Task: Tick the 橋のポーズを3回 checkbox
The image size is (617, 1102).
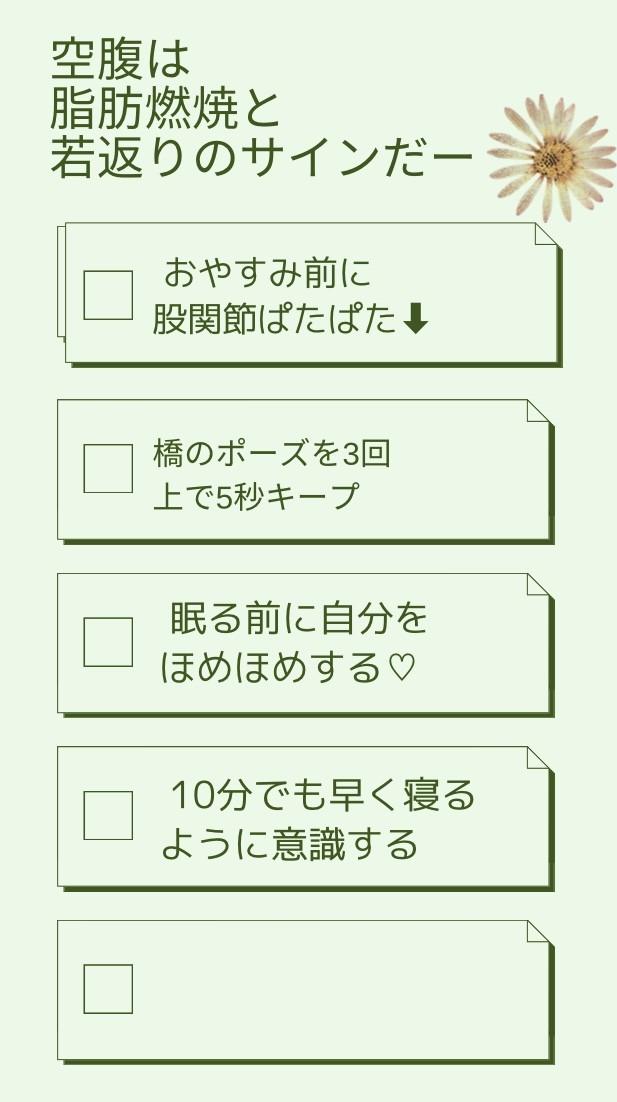Action: coord(108,468)
